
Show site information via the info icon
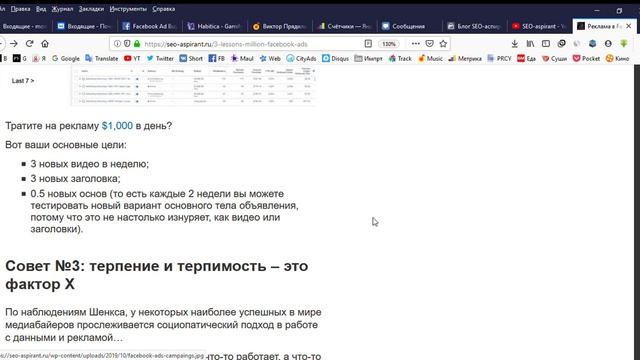117,44
